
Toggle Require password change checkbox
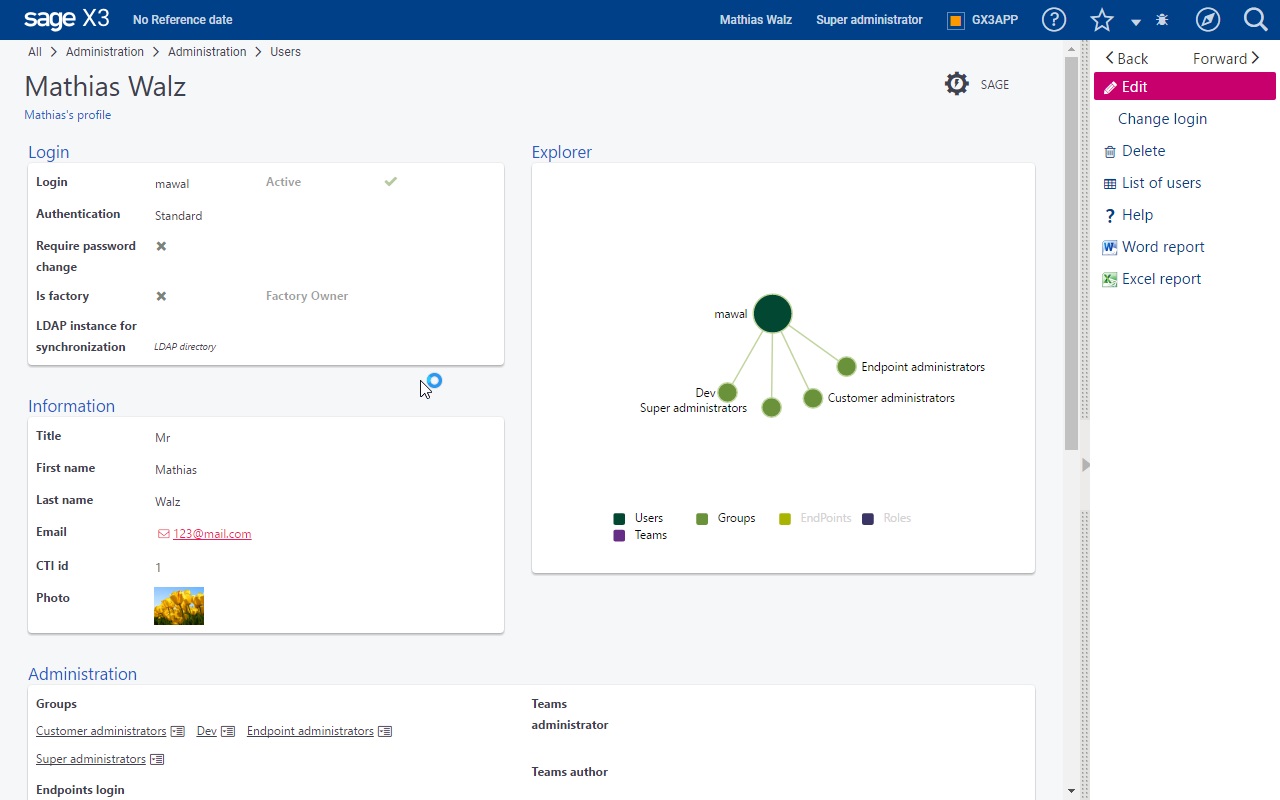[161, 246]
